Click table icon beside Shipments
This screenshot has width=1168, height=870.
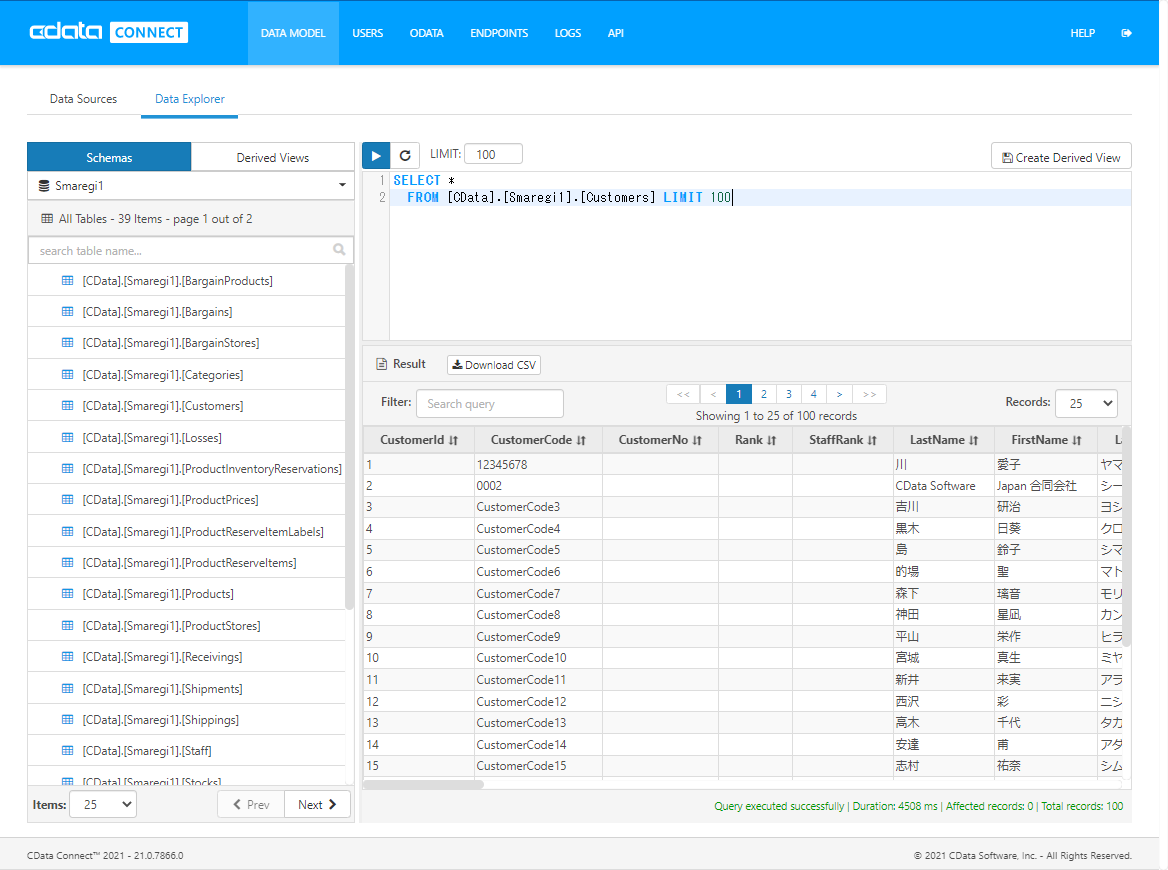(x=68, y=688)
